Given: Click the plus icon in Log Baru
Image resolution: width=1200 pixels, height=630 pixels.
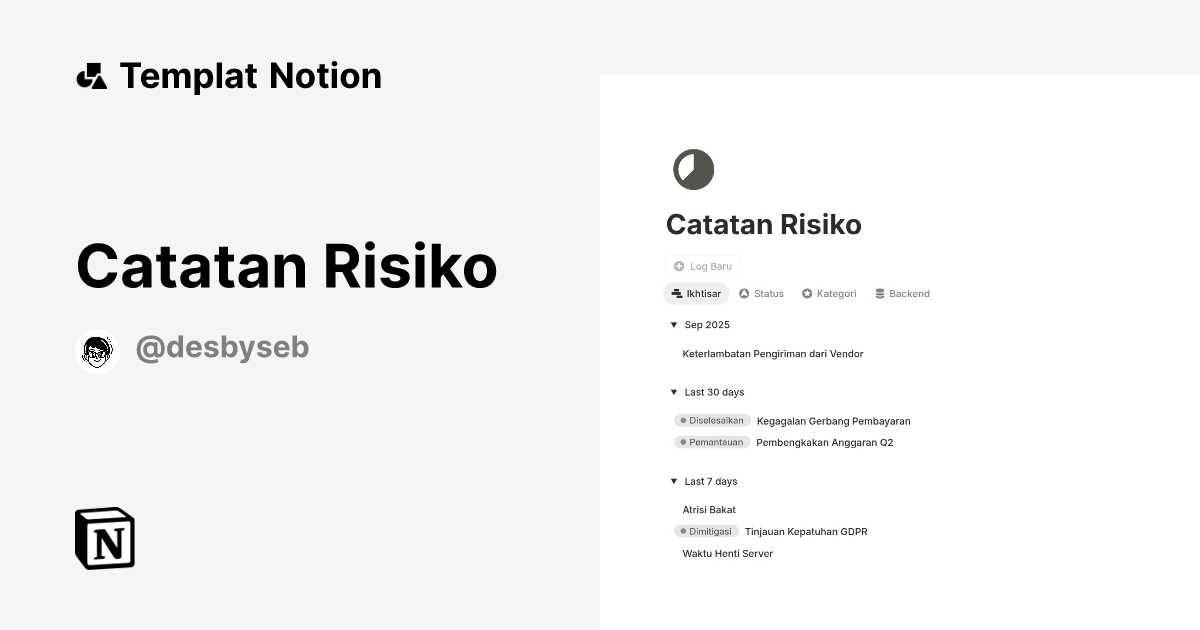Looking at the screenshot, I should coord(679,266).
